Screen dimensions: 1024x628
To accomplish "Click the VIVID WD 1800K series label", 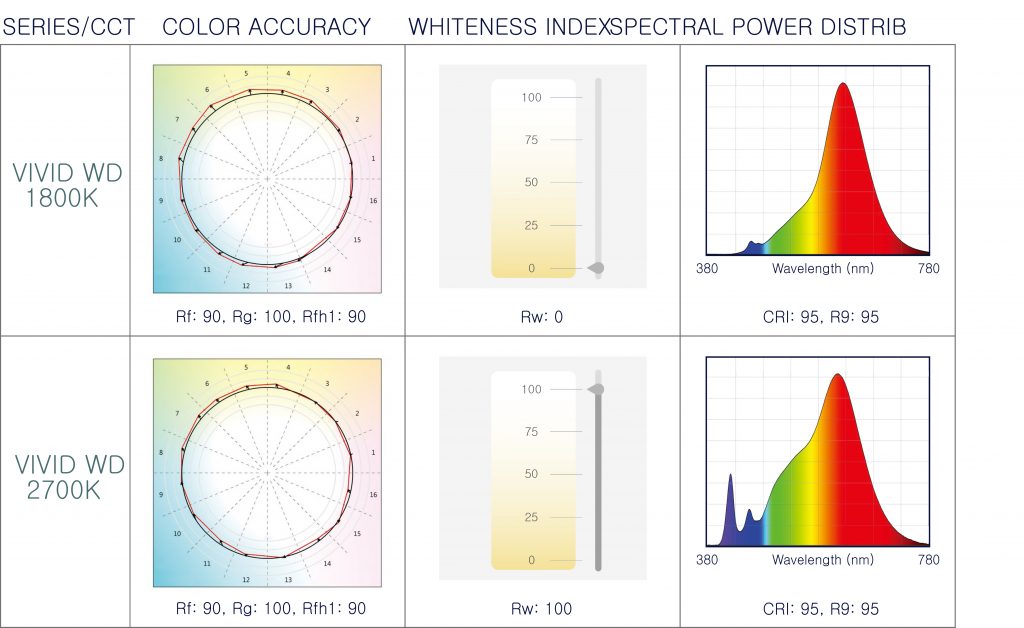I will (68, 185).
